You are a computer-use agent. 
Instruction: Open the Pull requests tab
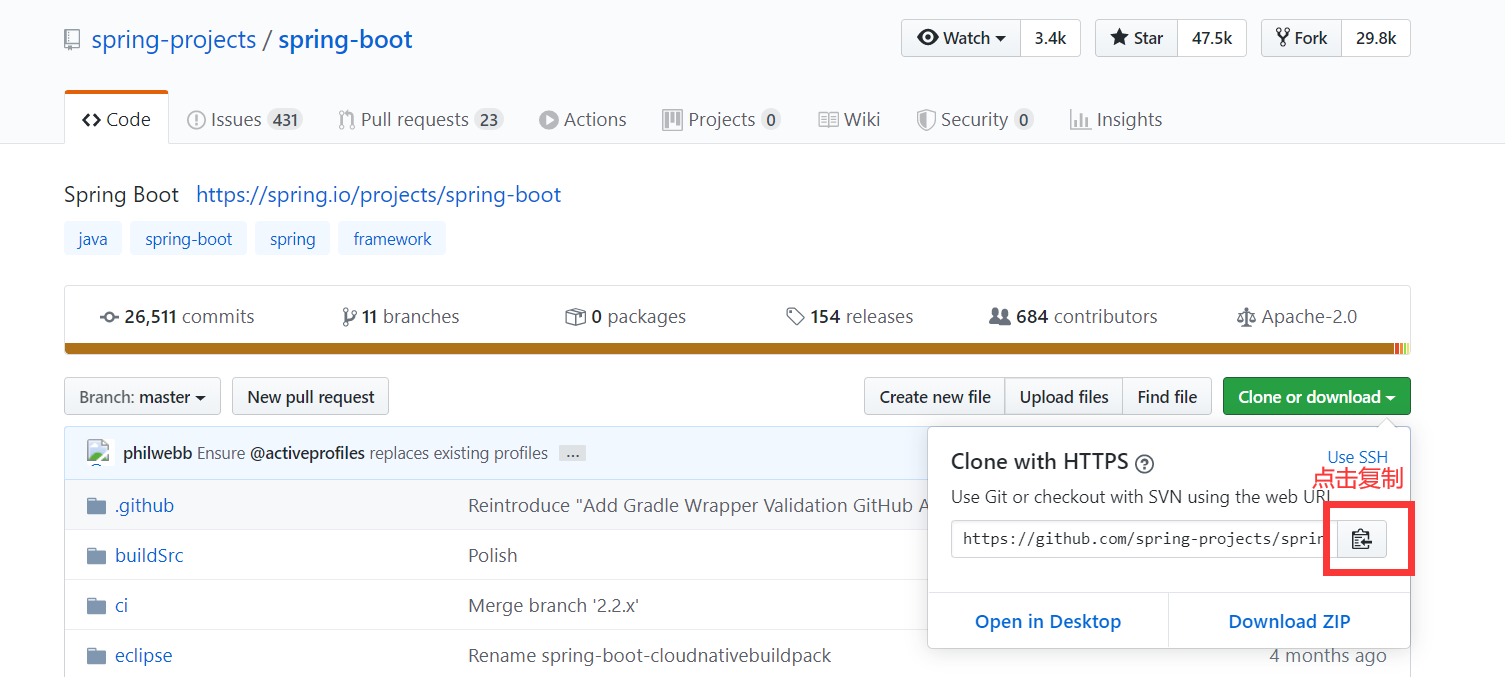(x=420, y=120)
